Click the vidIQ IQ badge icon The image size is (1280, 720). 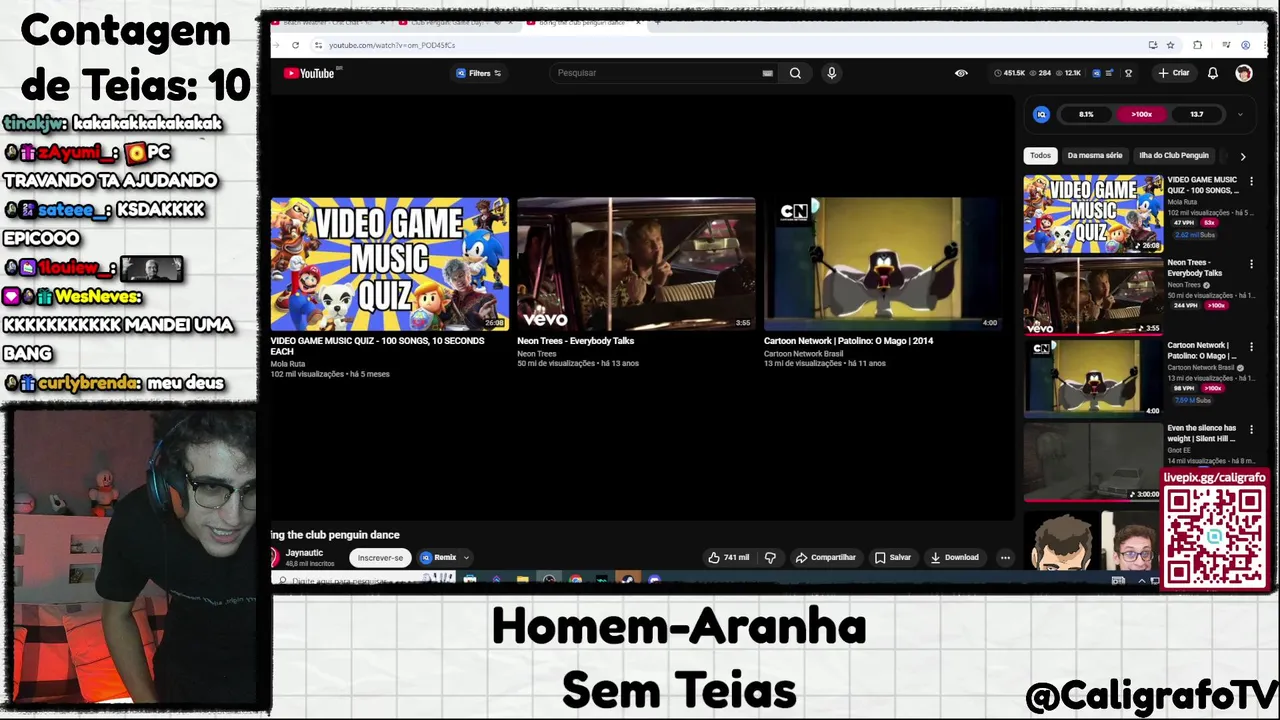1041,114
